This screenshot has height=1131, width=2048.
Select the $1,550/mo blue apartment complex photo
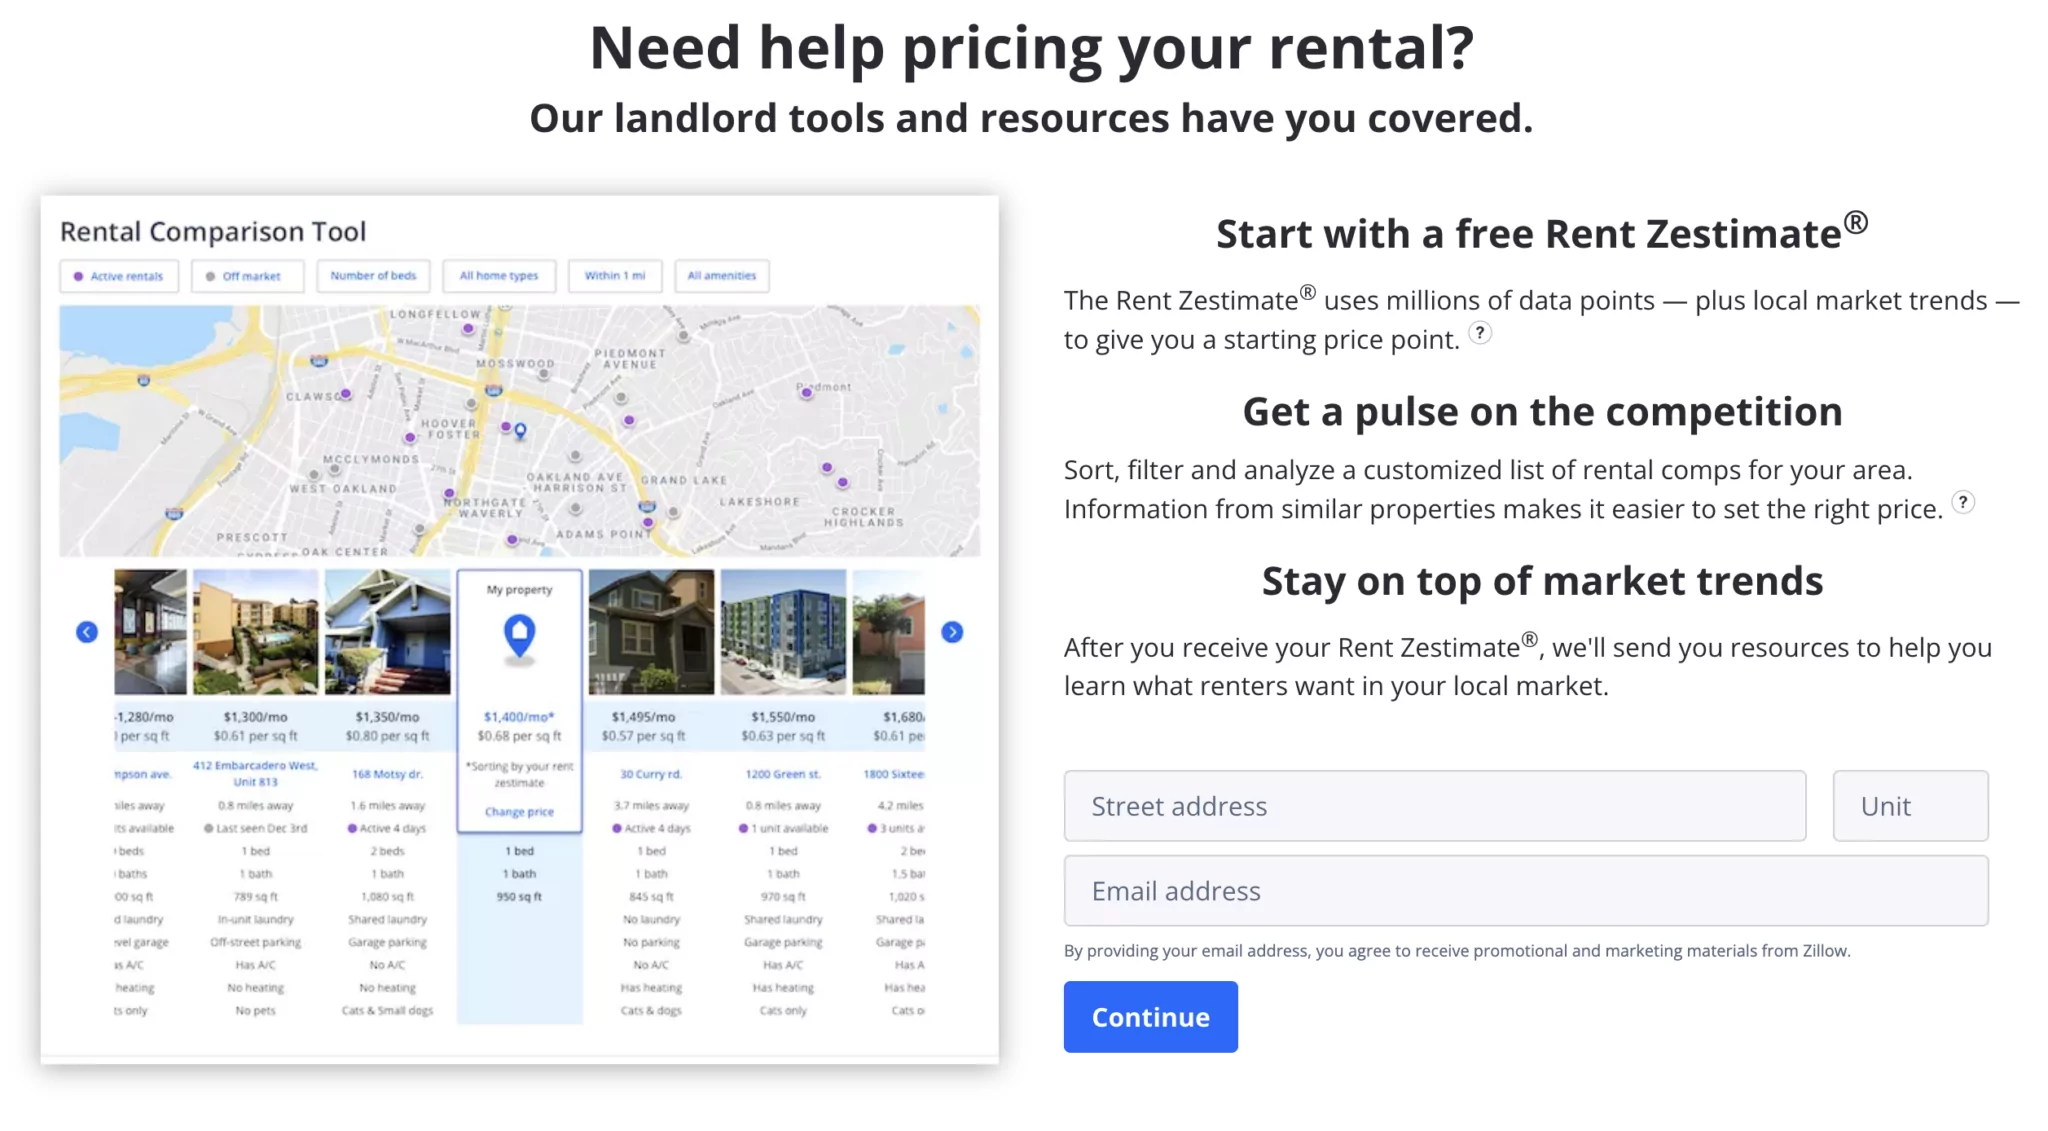point(783,632)
